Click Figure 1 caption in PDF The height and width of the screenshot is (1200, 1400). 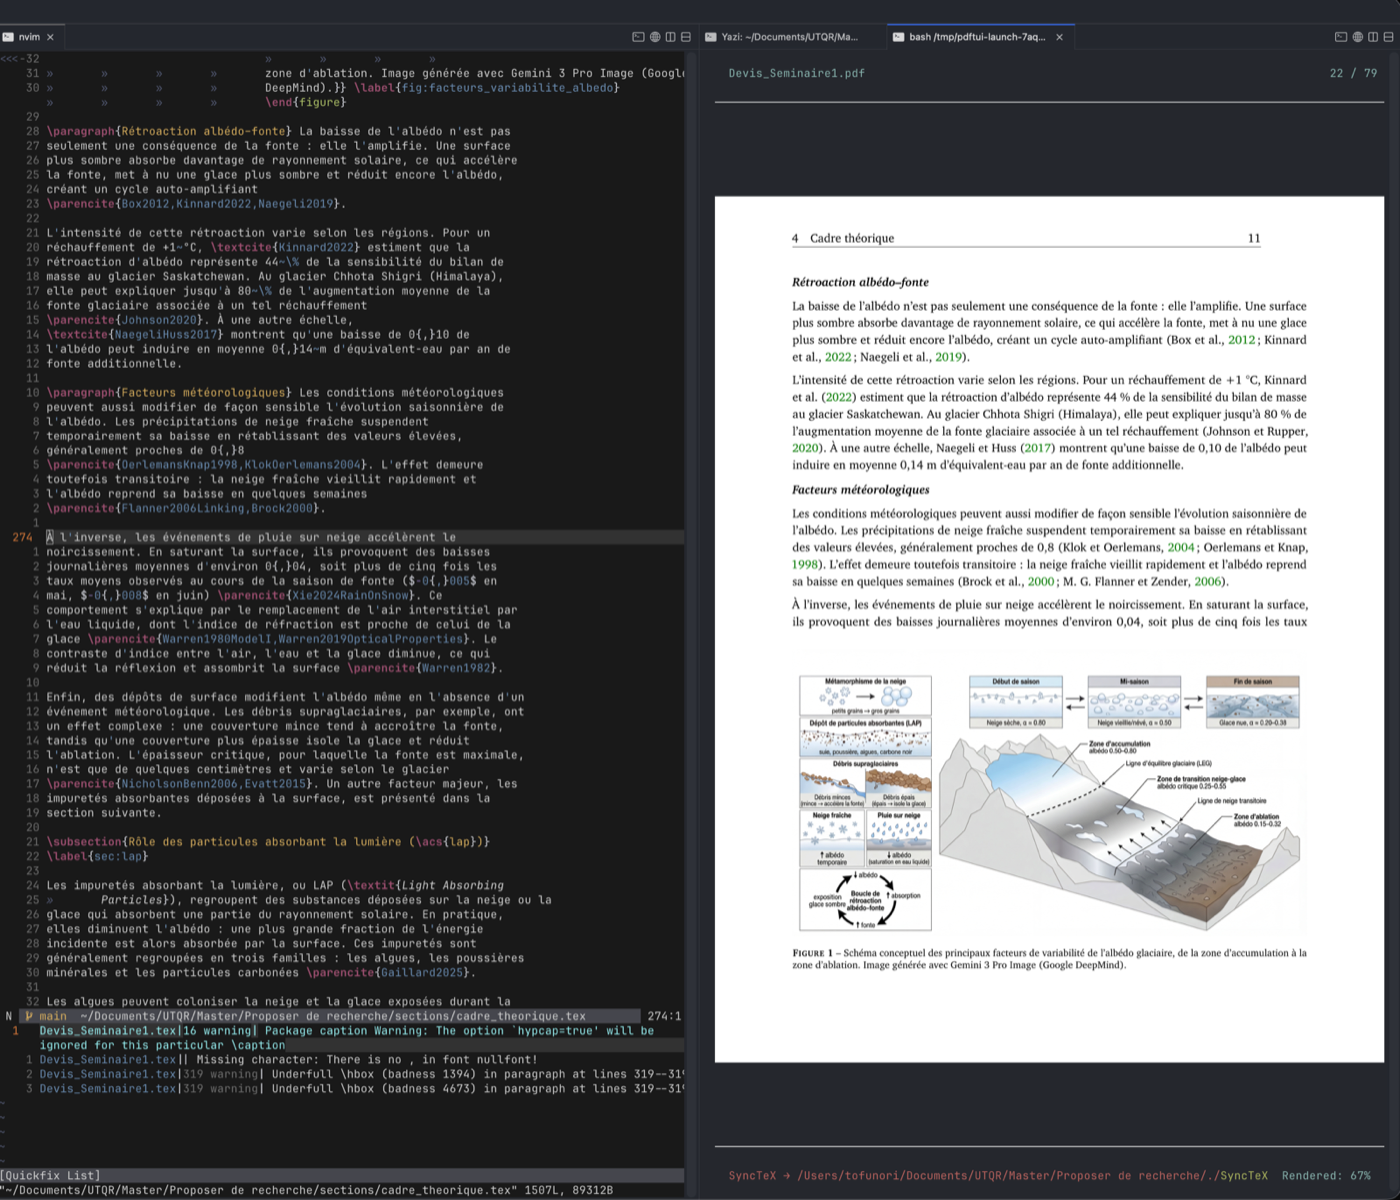tap(1049, 959)
